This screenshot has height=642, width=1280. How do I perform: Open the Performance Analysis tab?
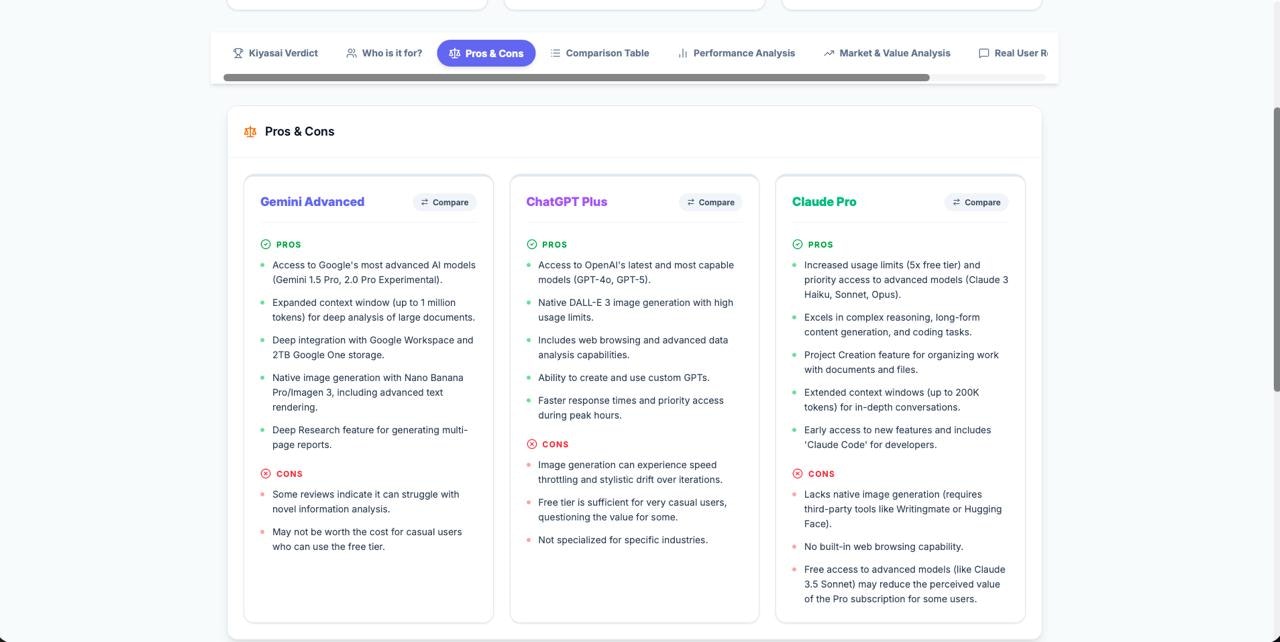click(x=736, y=53)
